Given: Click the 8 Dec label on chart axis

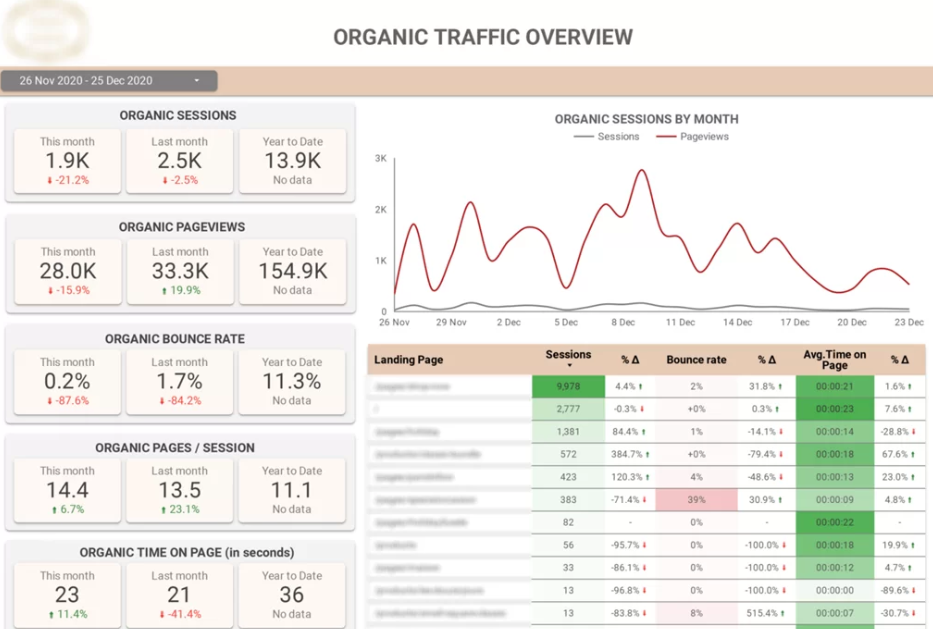Looking at the screenshot, I should [x=623, y=323].
